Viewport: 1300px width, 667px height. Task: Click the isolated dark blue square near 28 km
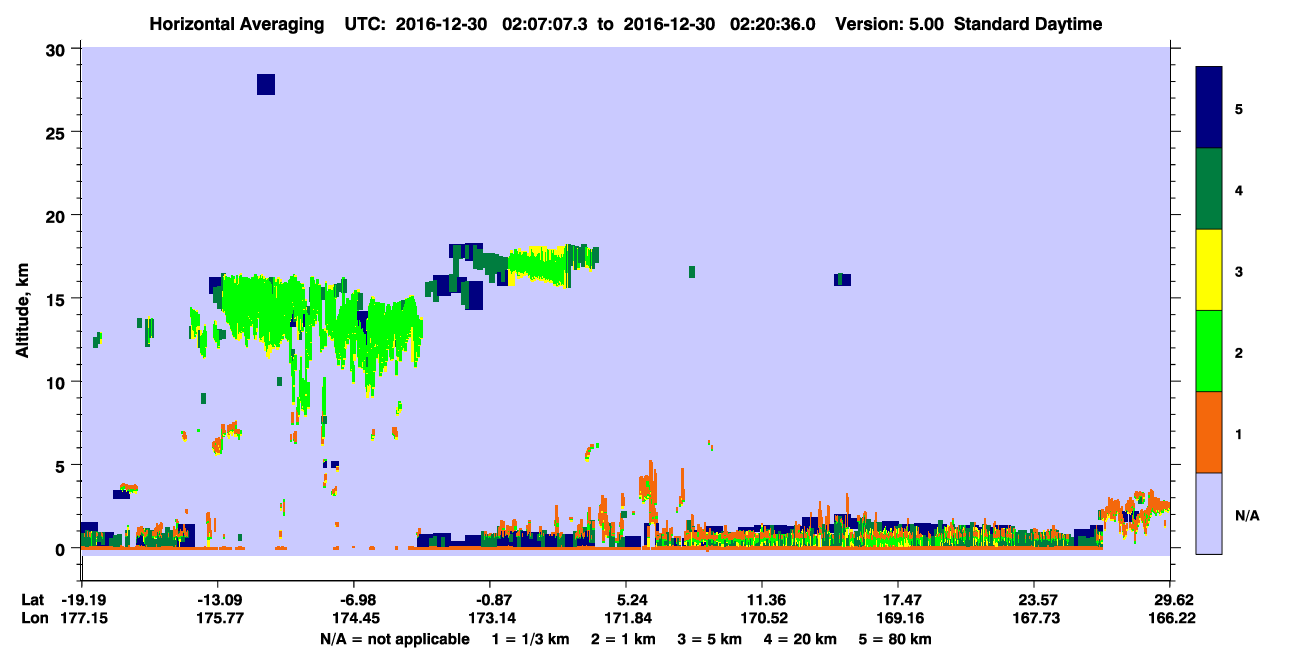point(265,84)
